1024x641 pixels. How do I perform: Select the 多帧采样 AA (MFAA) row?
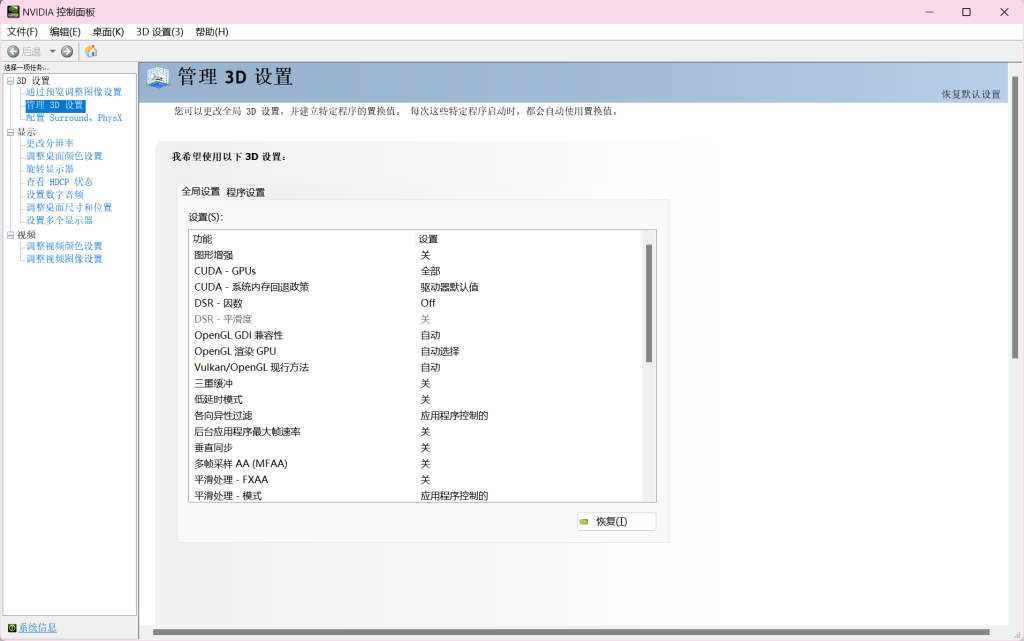click(x=415, y=463)
